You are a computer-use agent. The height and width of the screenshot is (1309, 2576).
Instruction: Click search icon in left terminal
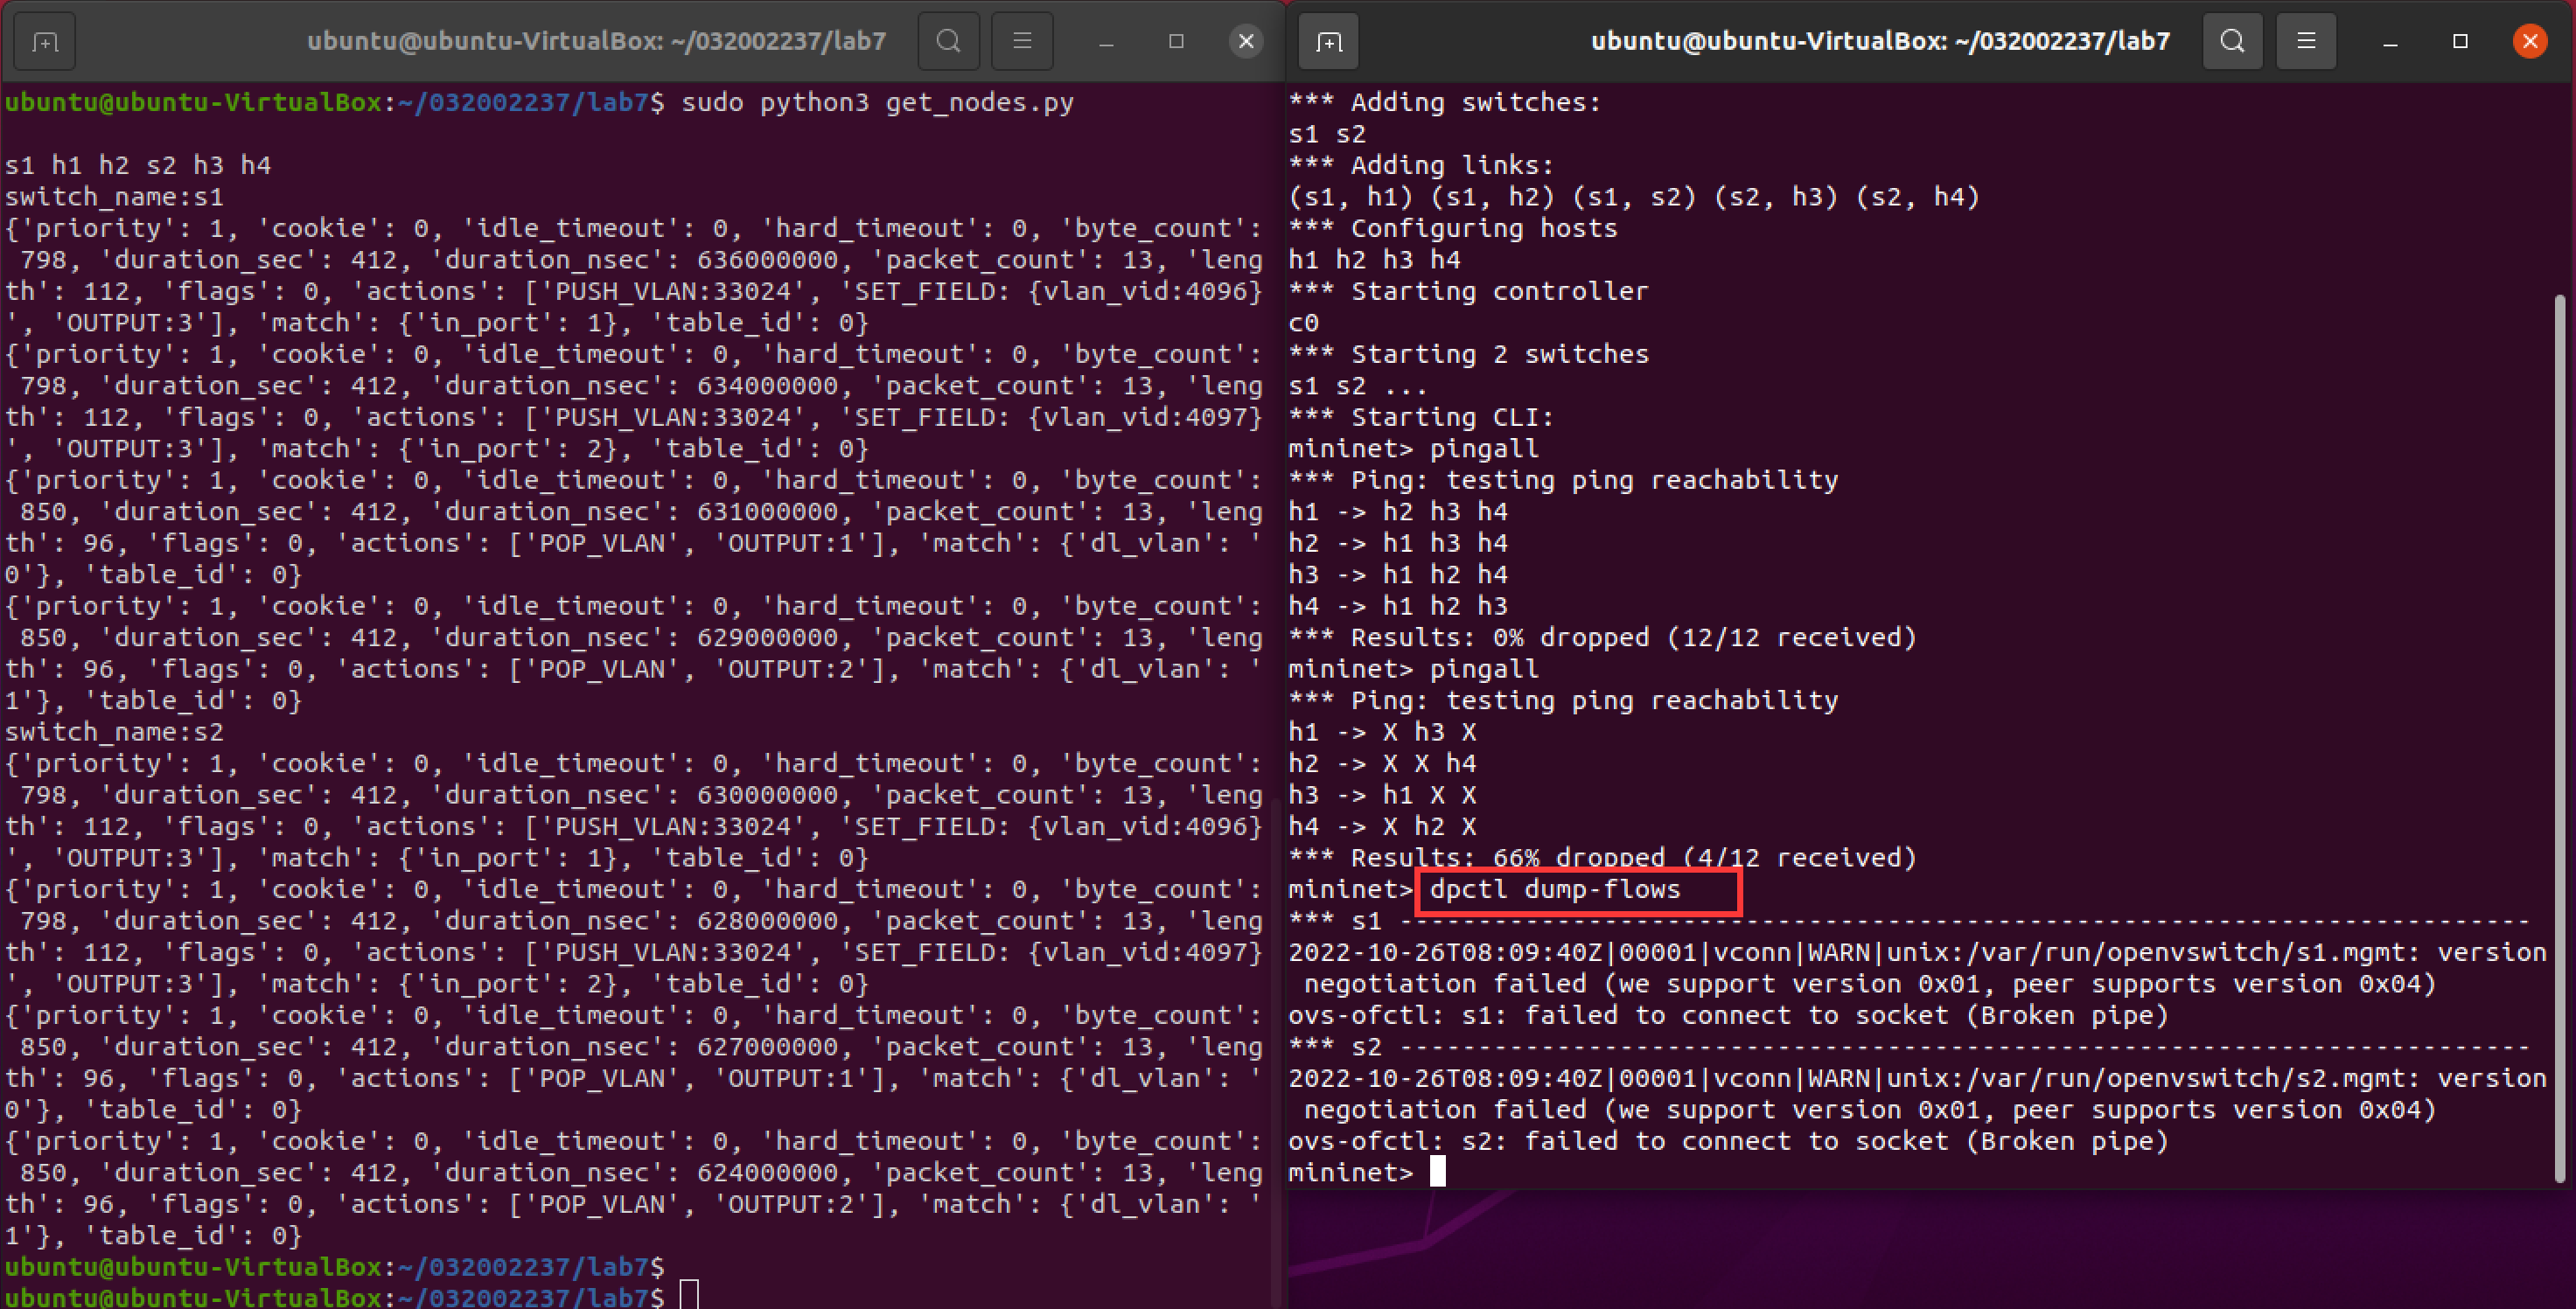(x=948, y=41)
